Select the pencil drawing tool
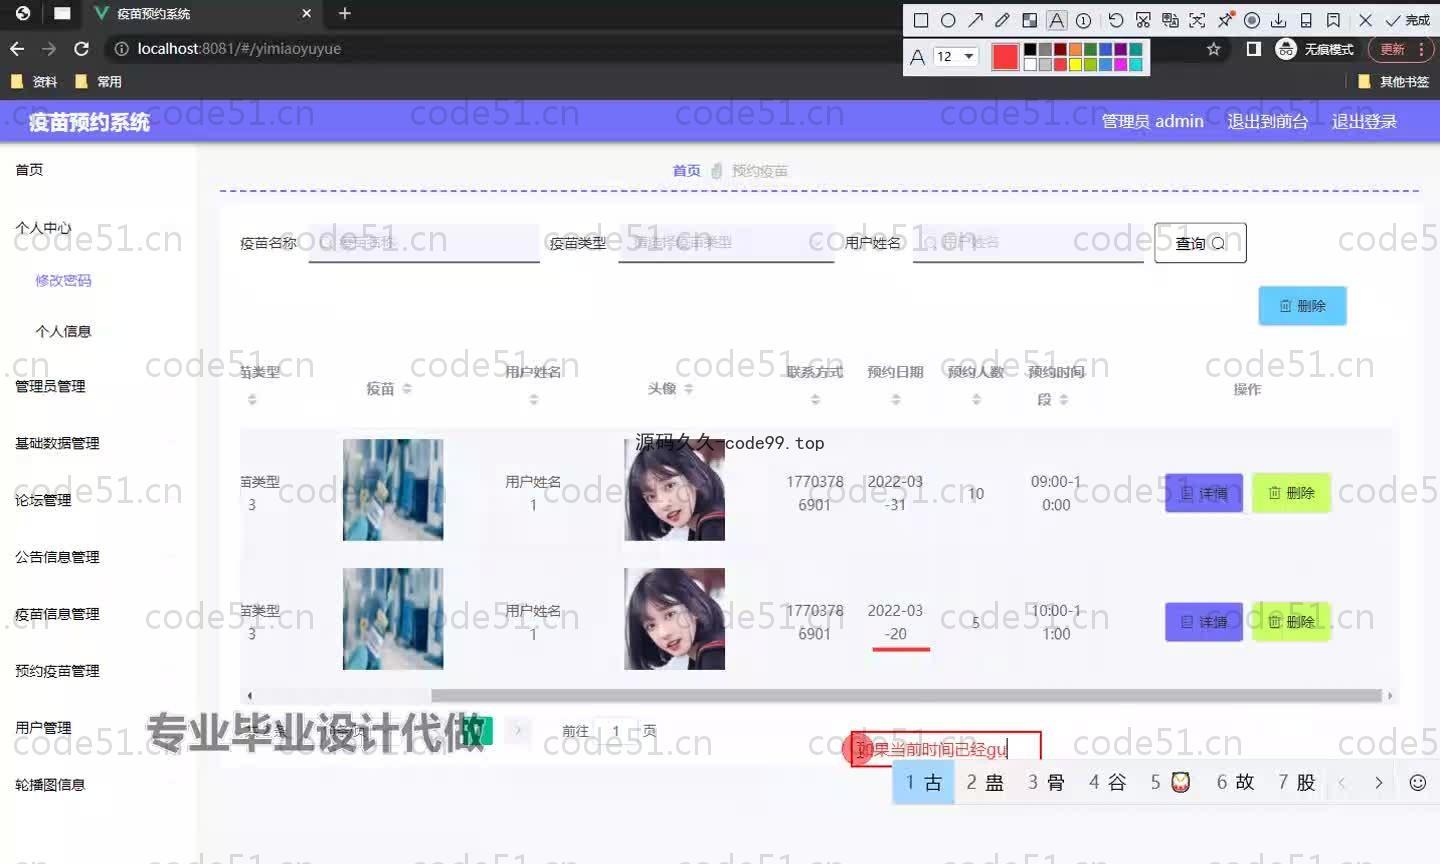 tap(1002, 20)
